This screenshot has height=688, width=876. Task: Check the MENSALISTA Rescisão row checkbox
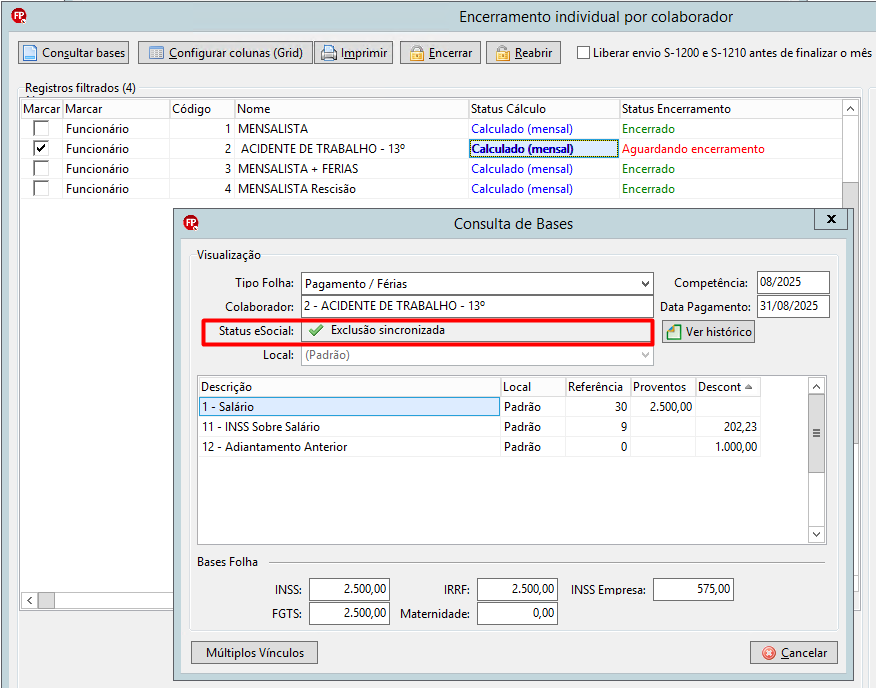[x=41, y=189]
